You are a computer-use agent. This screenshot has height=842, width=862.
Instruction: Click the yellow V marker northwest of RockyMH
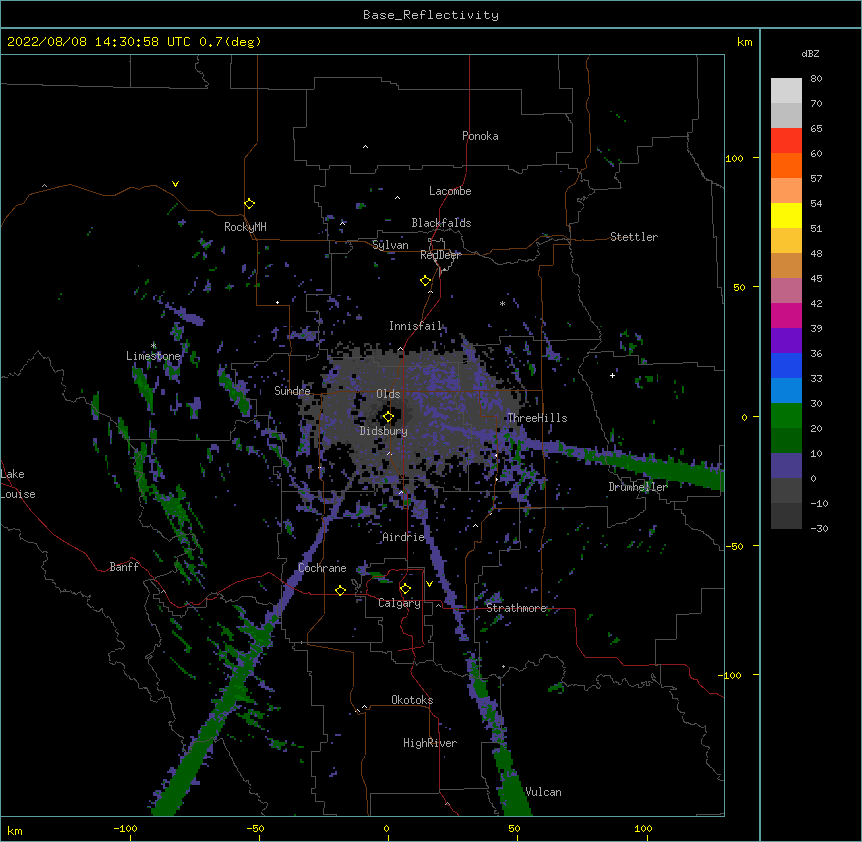(x=175, y=184)
